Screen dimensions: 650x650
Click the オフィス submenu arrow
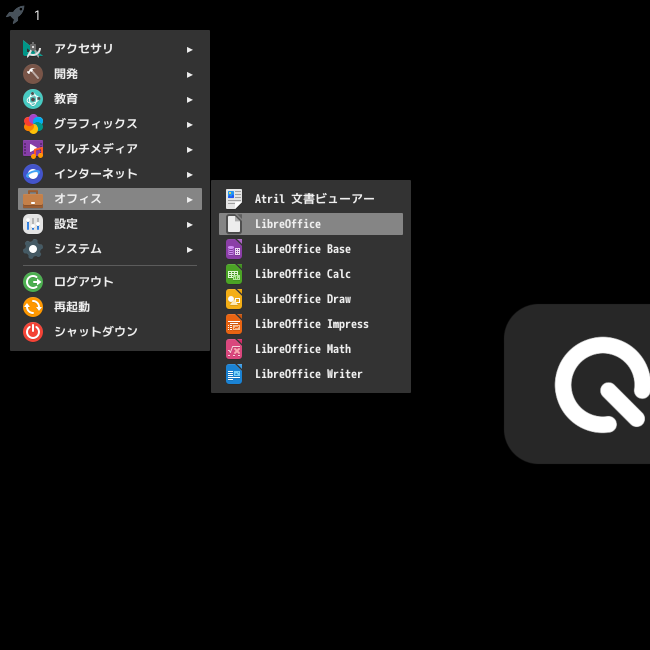tap(189, 199)
